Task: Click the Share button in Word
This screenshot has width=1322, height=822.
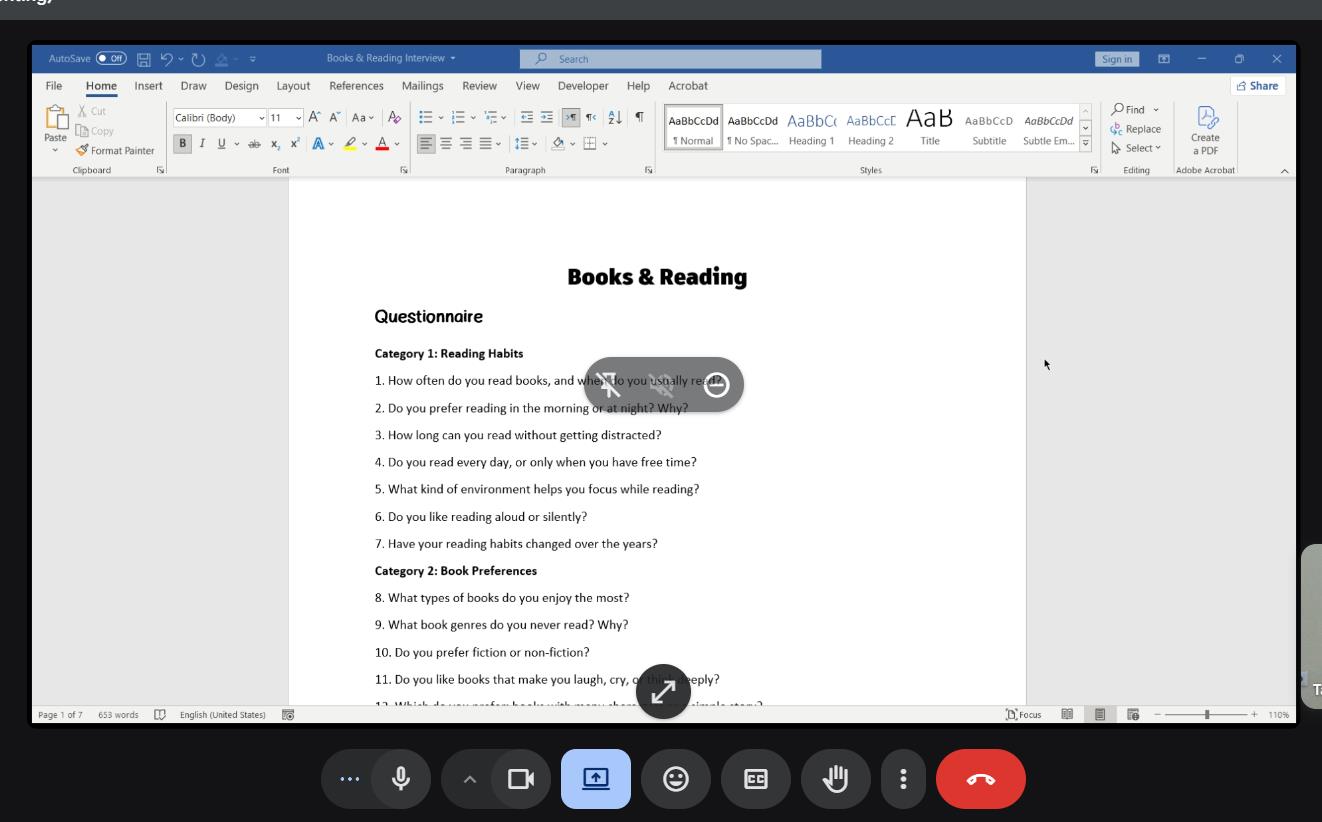Action: point(1257,86)
